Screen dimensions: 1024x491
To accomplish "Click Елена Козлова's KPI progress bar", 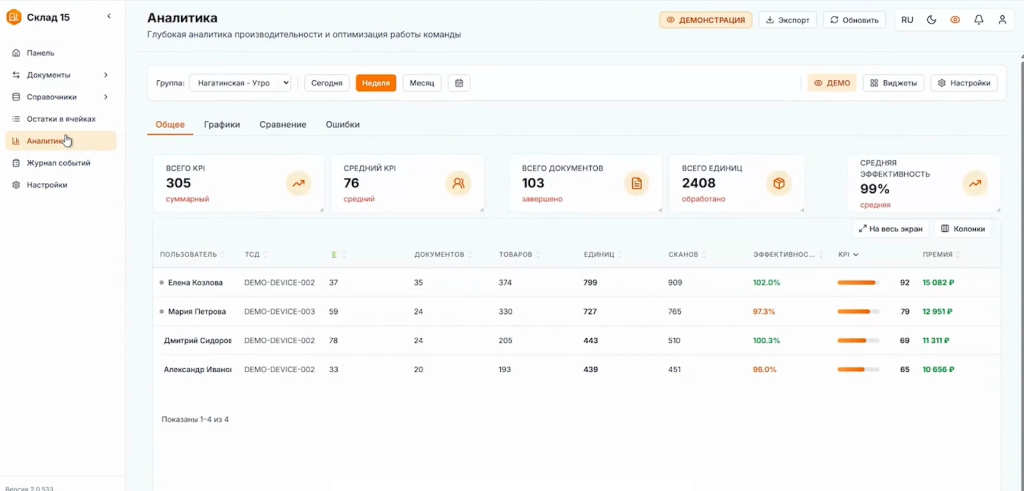I will click(x=858, y=283).
